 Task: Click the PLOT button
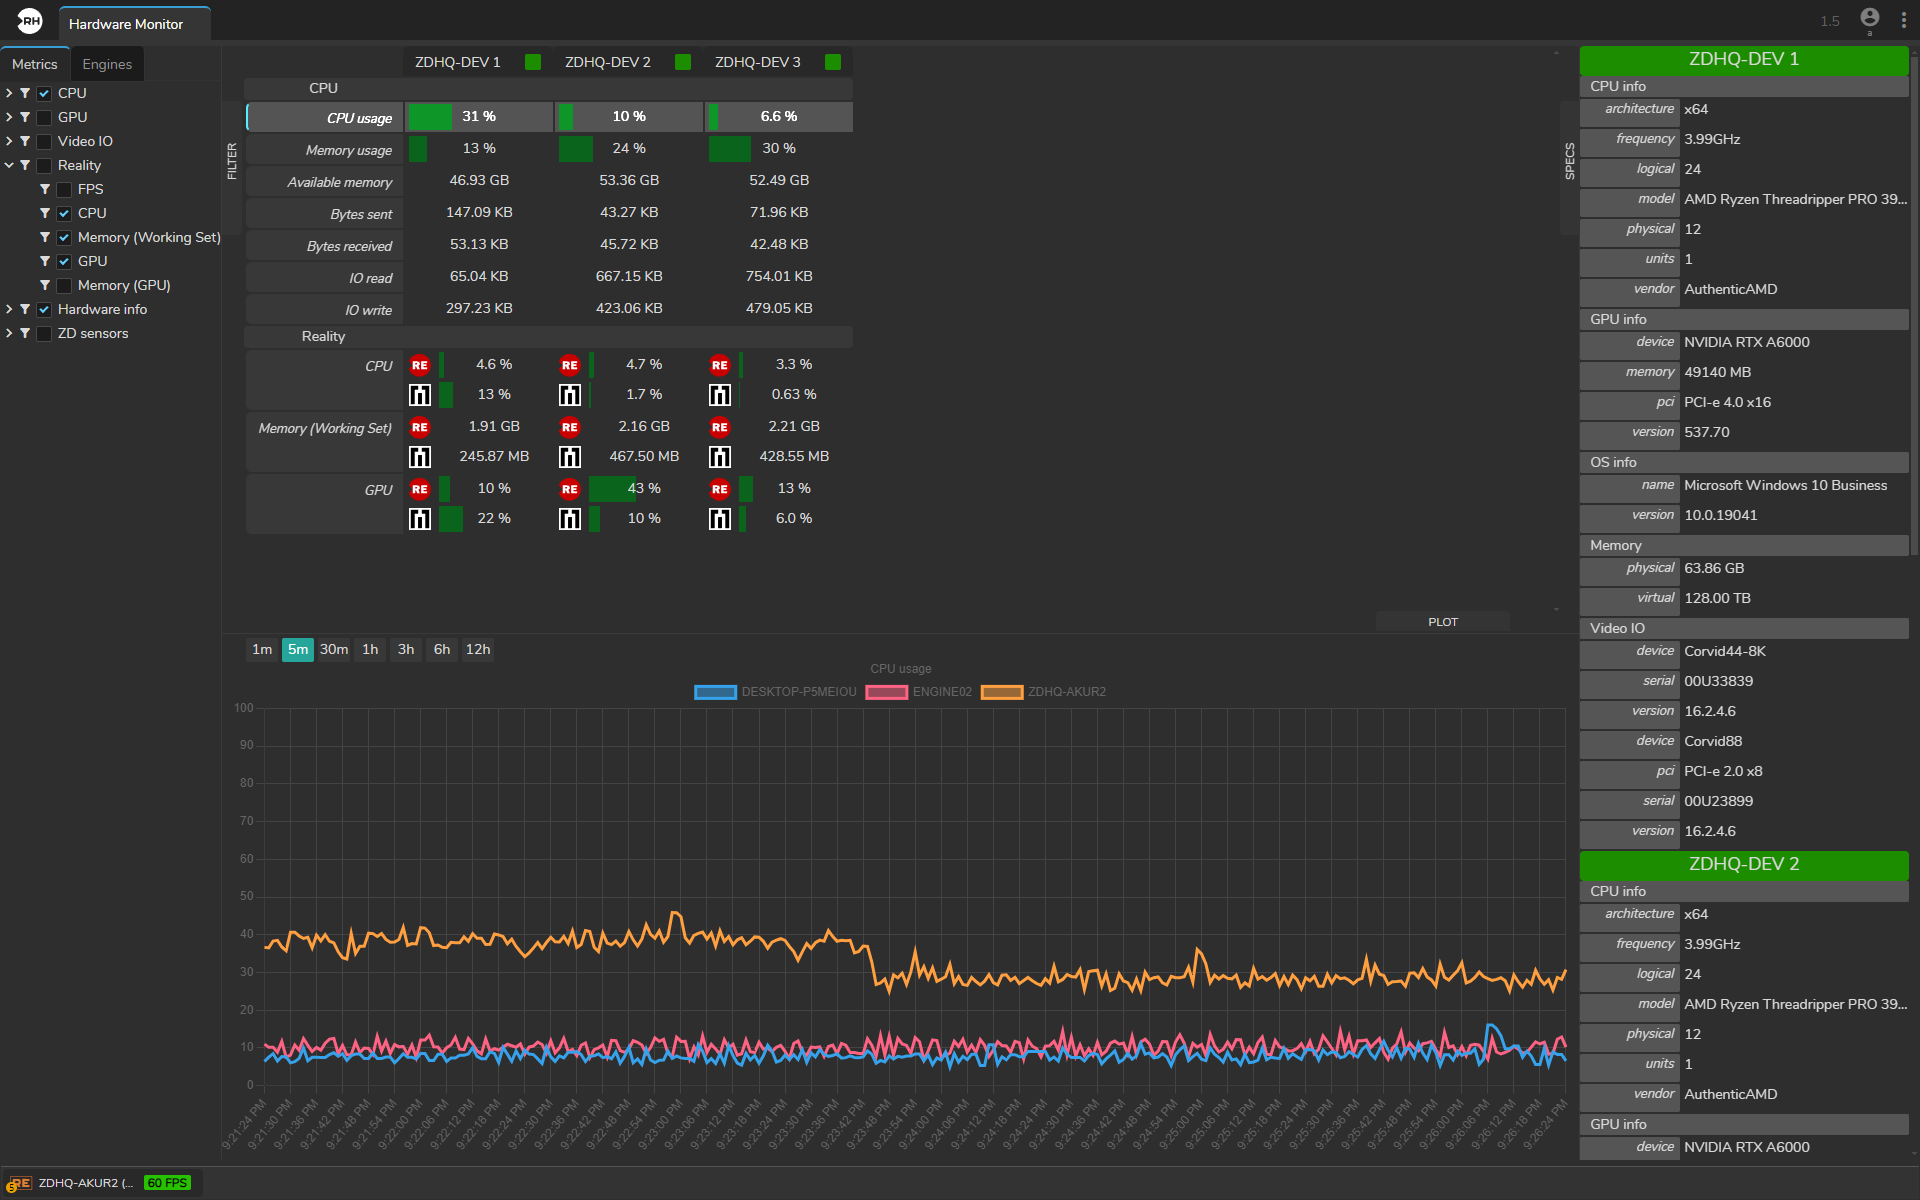(x=1442, y=622)
